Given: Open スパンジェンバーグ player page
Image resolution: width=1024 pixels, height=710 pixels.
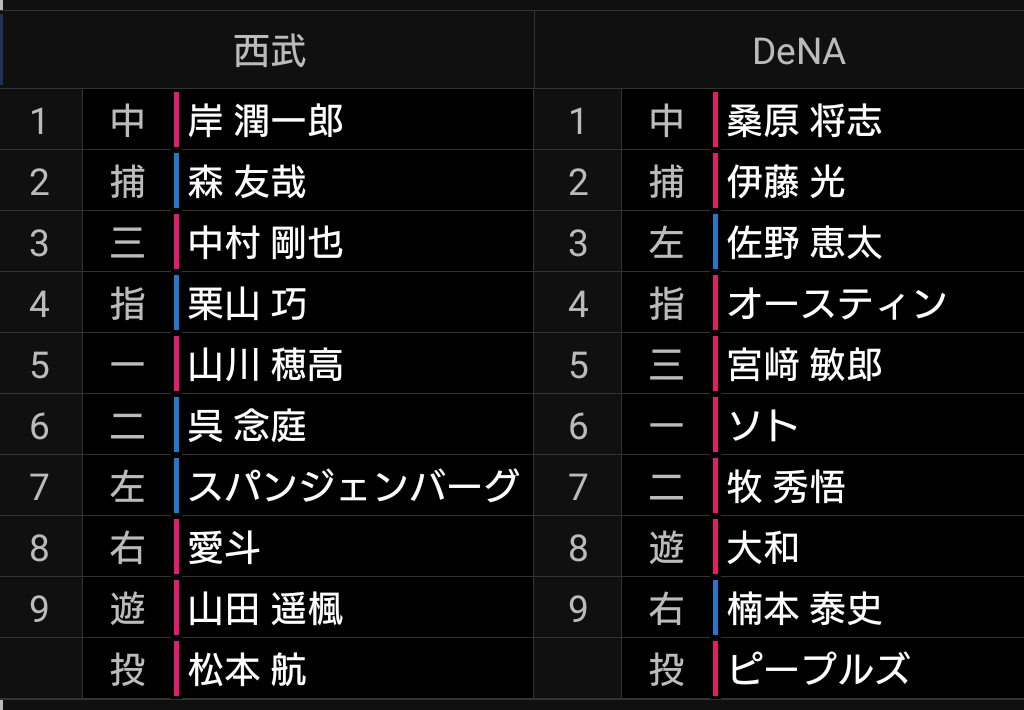Looking at the screenshot, I should 353,487.
